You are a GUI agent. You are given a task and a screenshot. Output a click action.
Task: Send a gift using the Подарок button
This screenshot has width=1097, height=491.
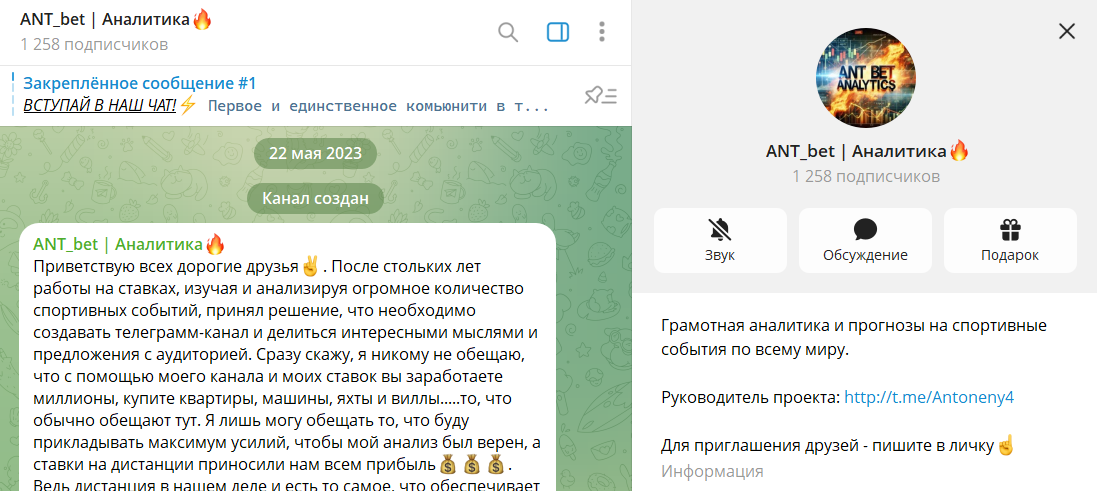pyautogui.click(x=1010, y=240)
